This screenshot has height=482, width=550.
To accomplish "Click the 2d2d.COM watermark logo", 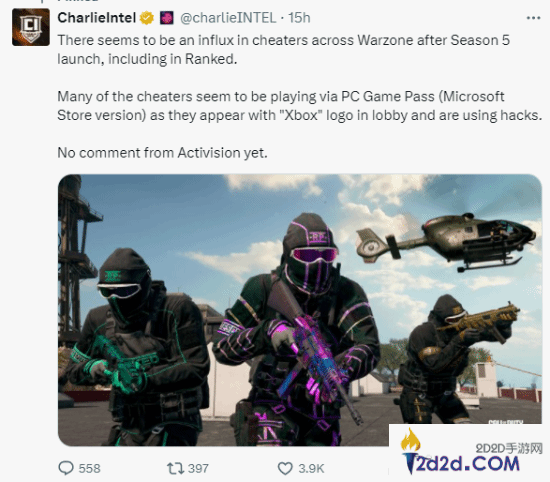I will click(x=467, y=464).
